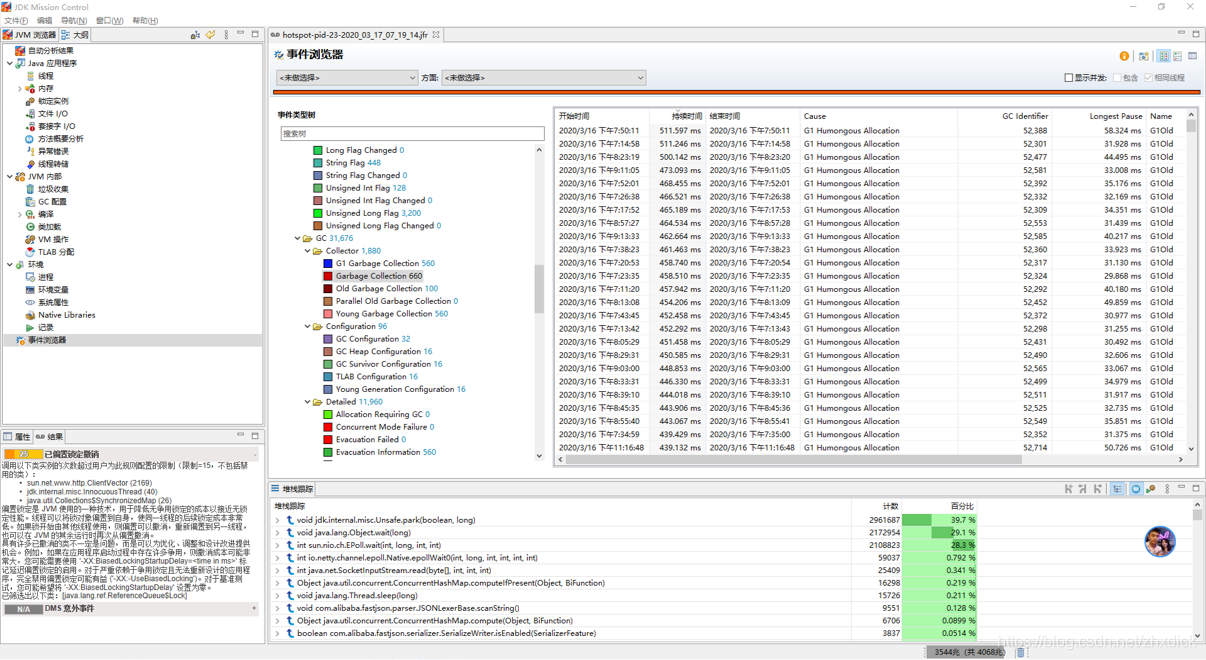
Task: Open the 自动分析结果 page icon
Action: pyautogui.click(x=20, y=51)
